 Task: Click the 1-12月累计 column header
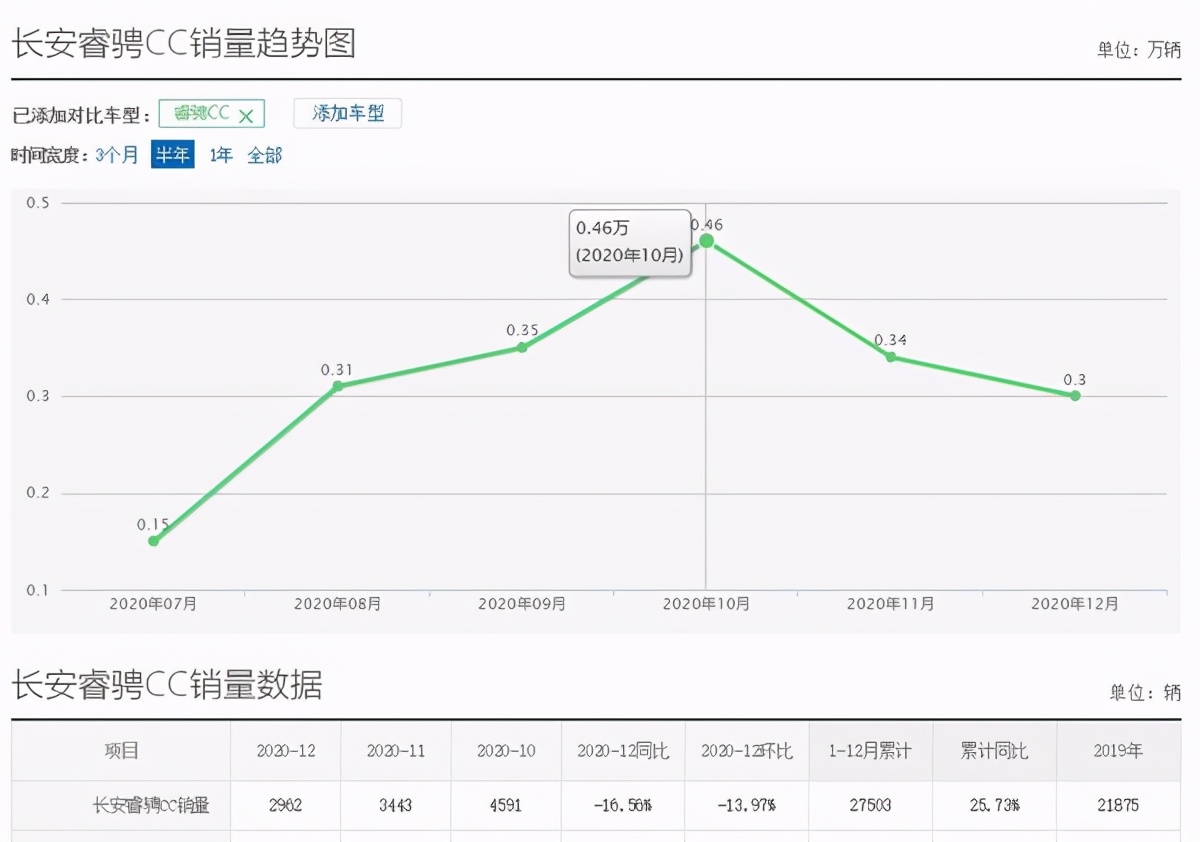pos(871,751)
